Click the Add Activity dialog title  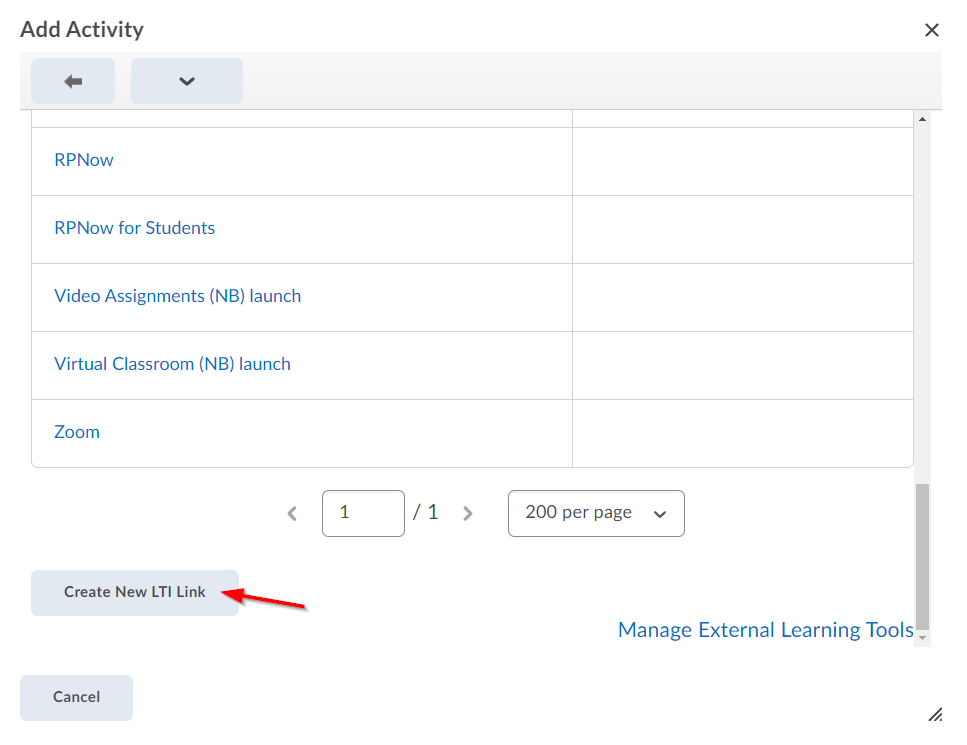point(82,30)
